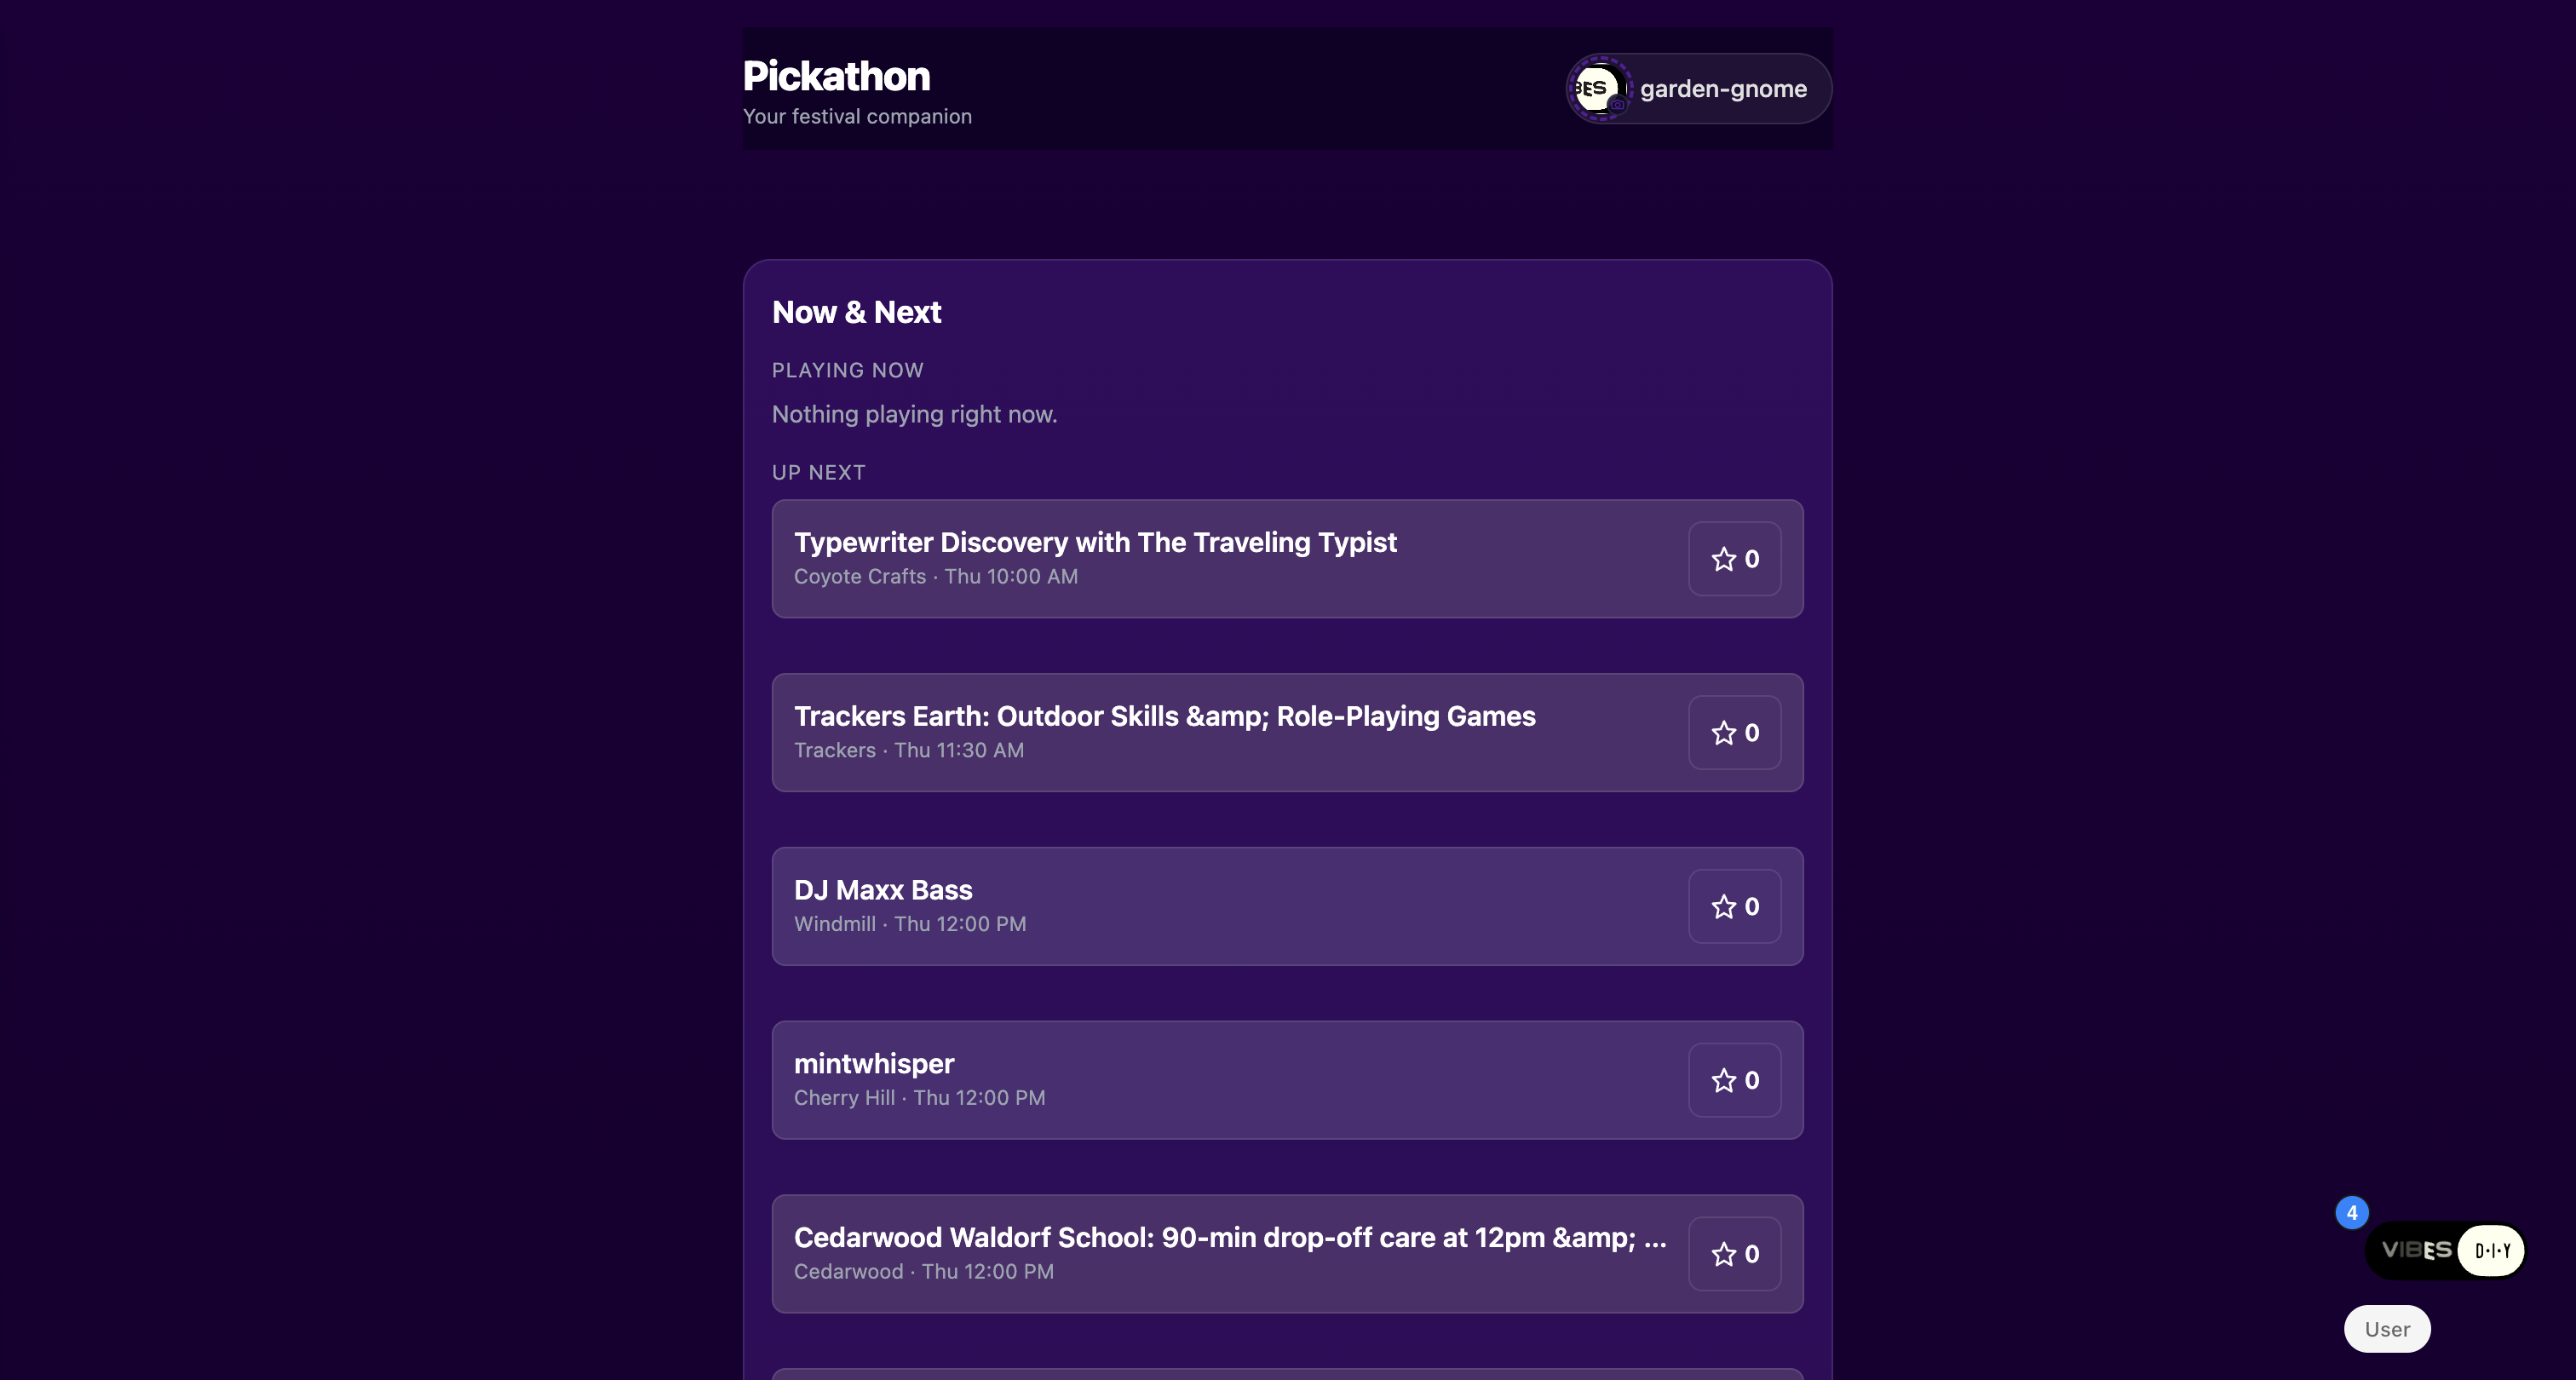Screen dimensions: 2576x1380
Task: Star the Cedarwood Waldorf School event
Action: pyautogui.click(x=1734, y=1254)
